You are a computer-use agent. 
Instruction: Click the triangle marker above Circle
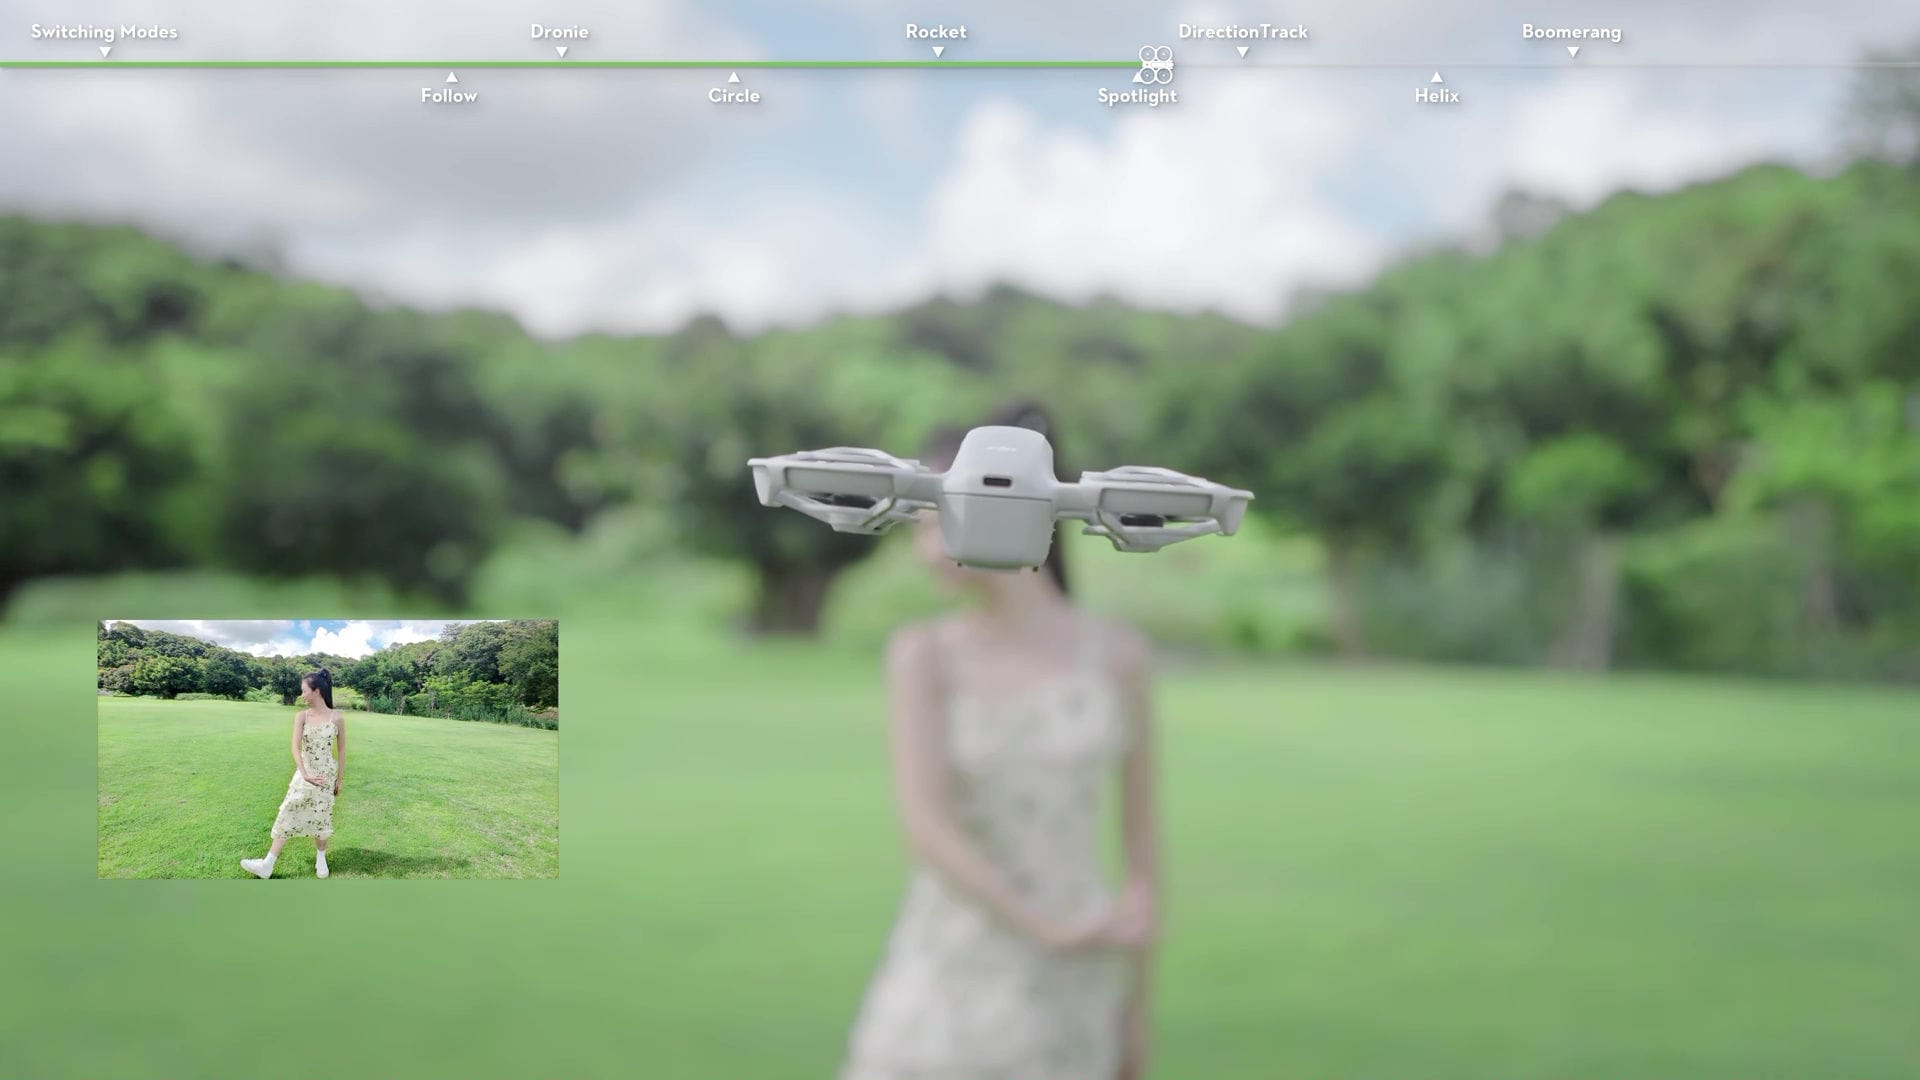pyautogui.click(x=733, y=77)
